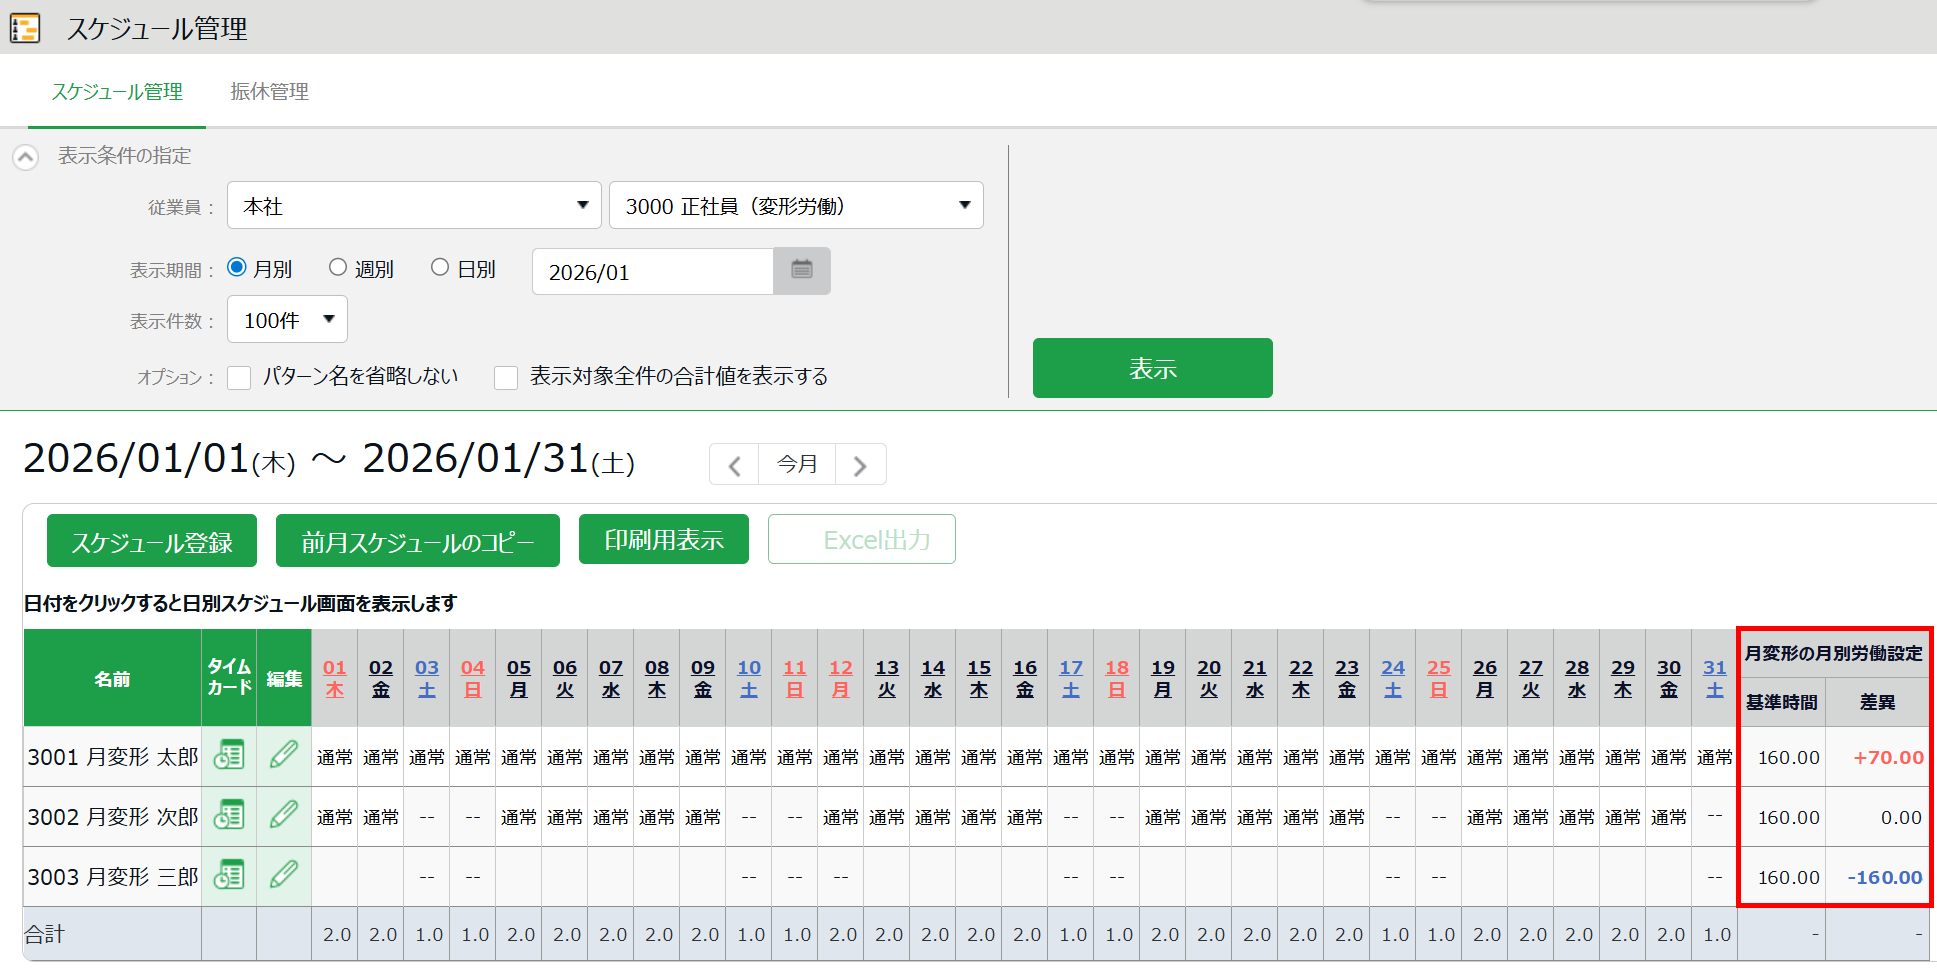Open daily schedule for 18 日

click(1117, 678)
